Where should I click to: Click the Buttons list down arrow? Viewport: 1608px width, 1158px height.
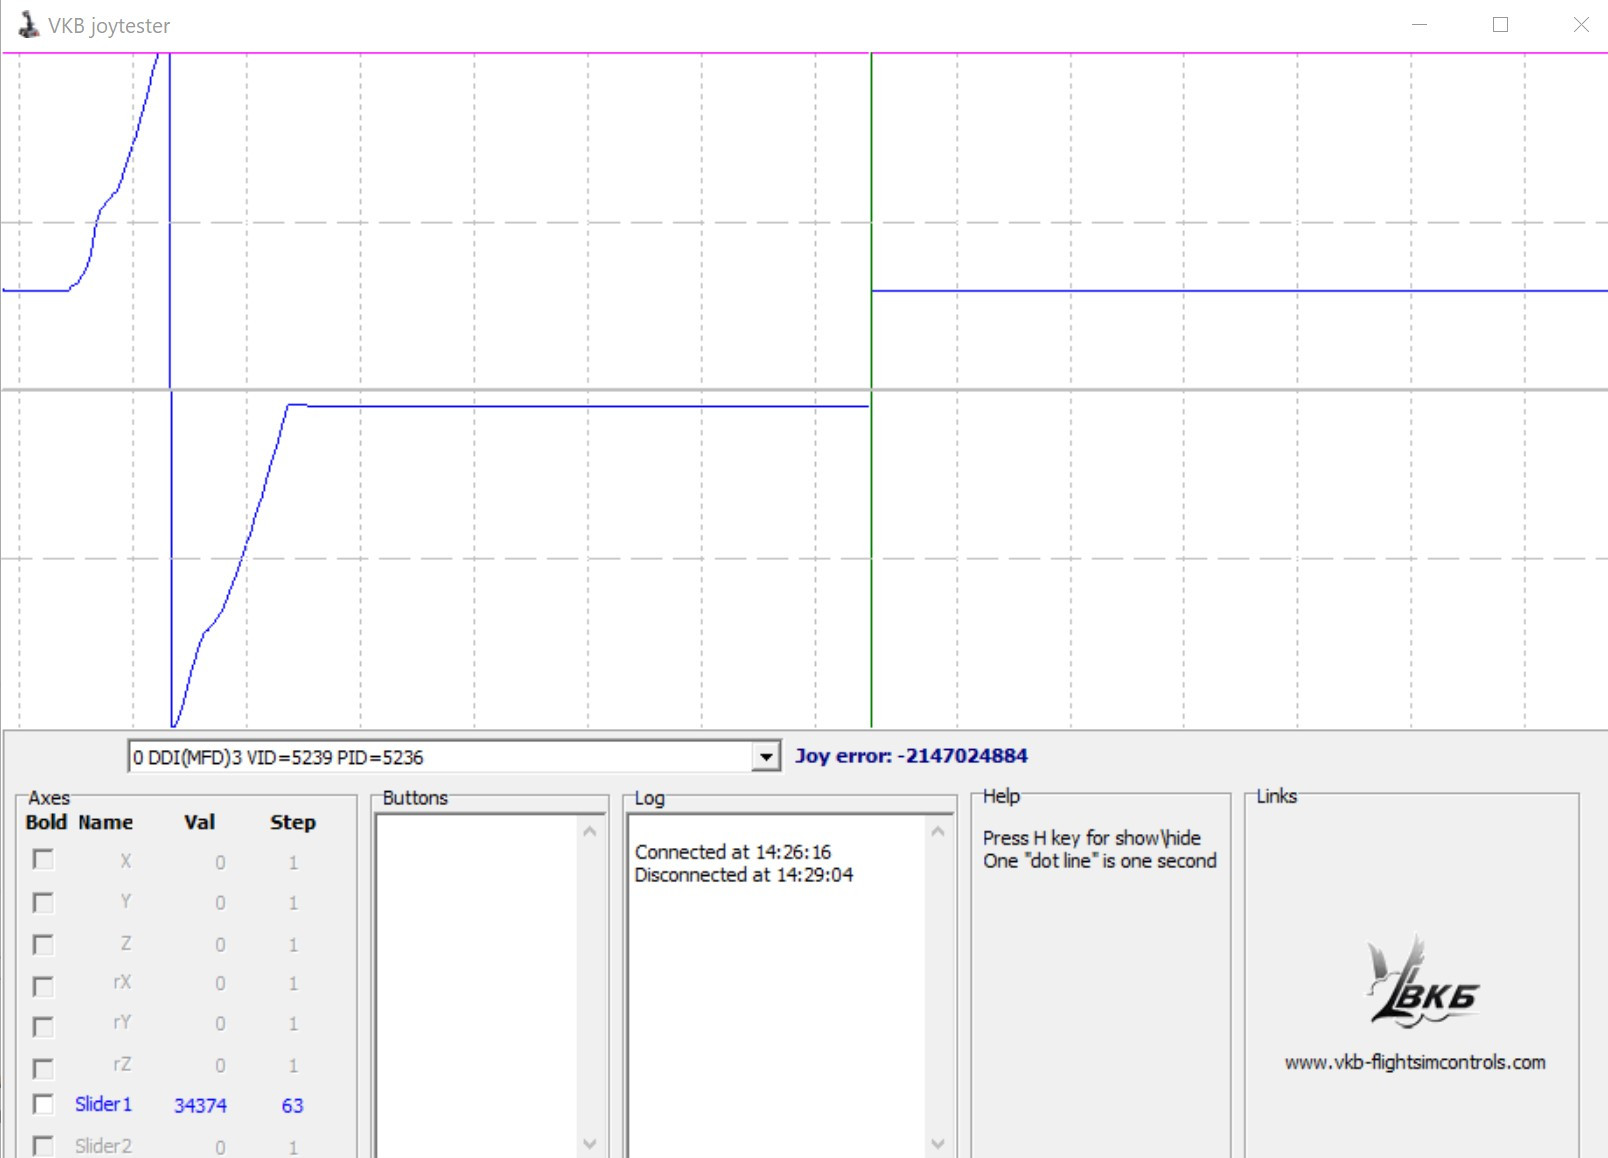pyautogui.click(x=590, y=1143)
